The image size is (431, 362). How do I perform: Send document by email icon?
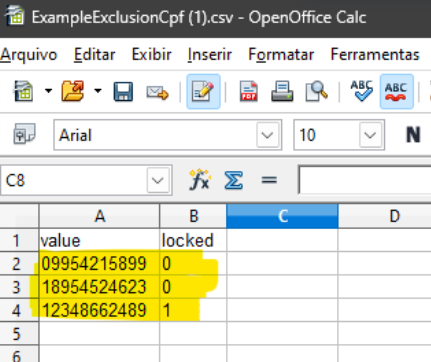click(x=157, y=92)
